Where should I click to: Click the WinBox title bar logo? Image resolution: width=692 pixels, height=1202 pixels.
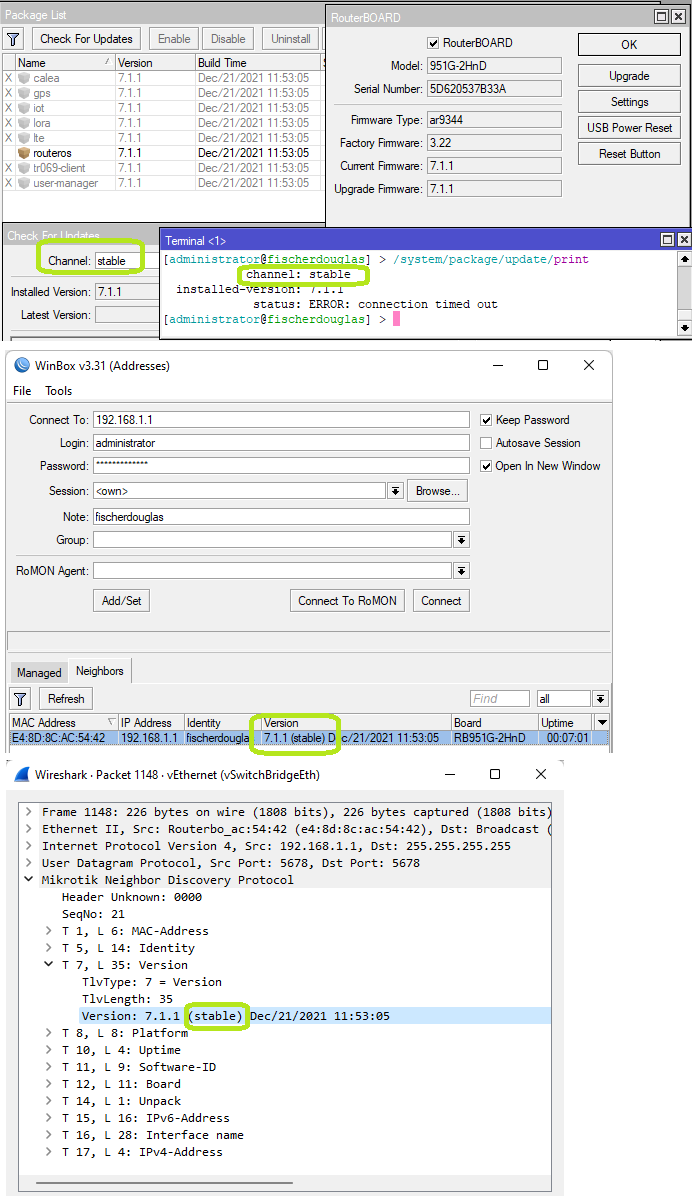[x=22, y=366]
